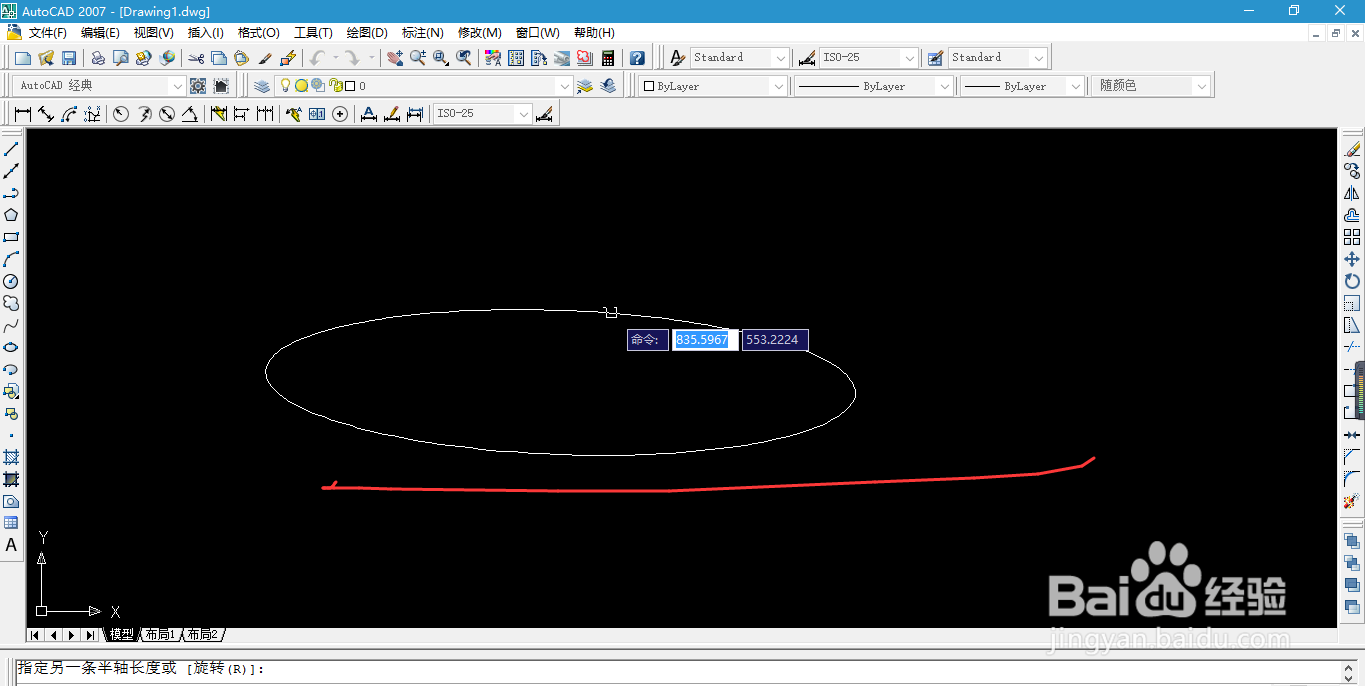
Task: Select the Move modify tool
Action: tap(1352, 259)
